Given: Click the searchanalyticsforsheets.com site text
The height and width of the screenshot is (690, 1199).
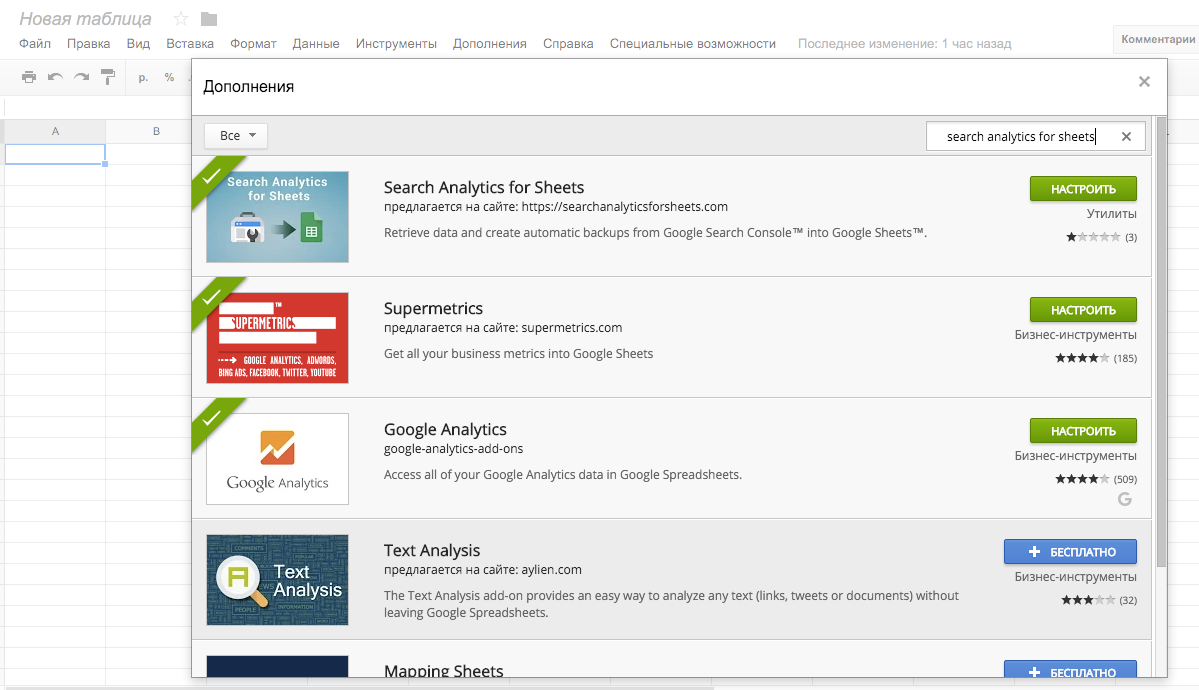Looking at the screenshot, I should (x=625, y=207).
